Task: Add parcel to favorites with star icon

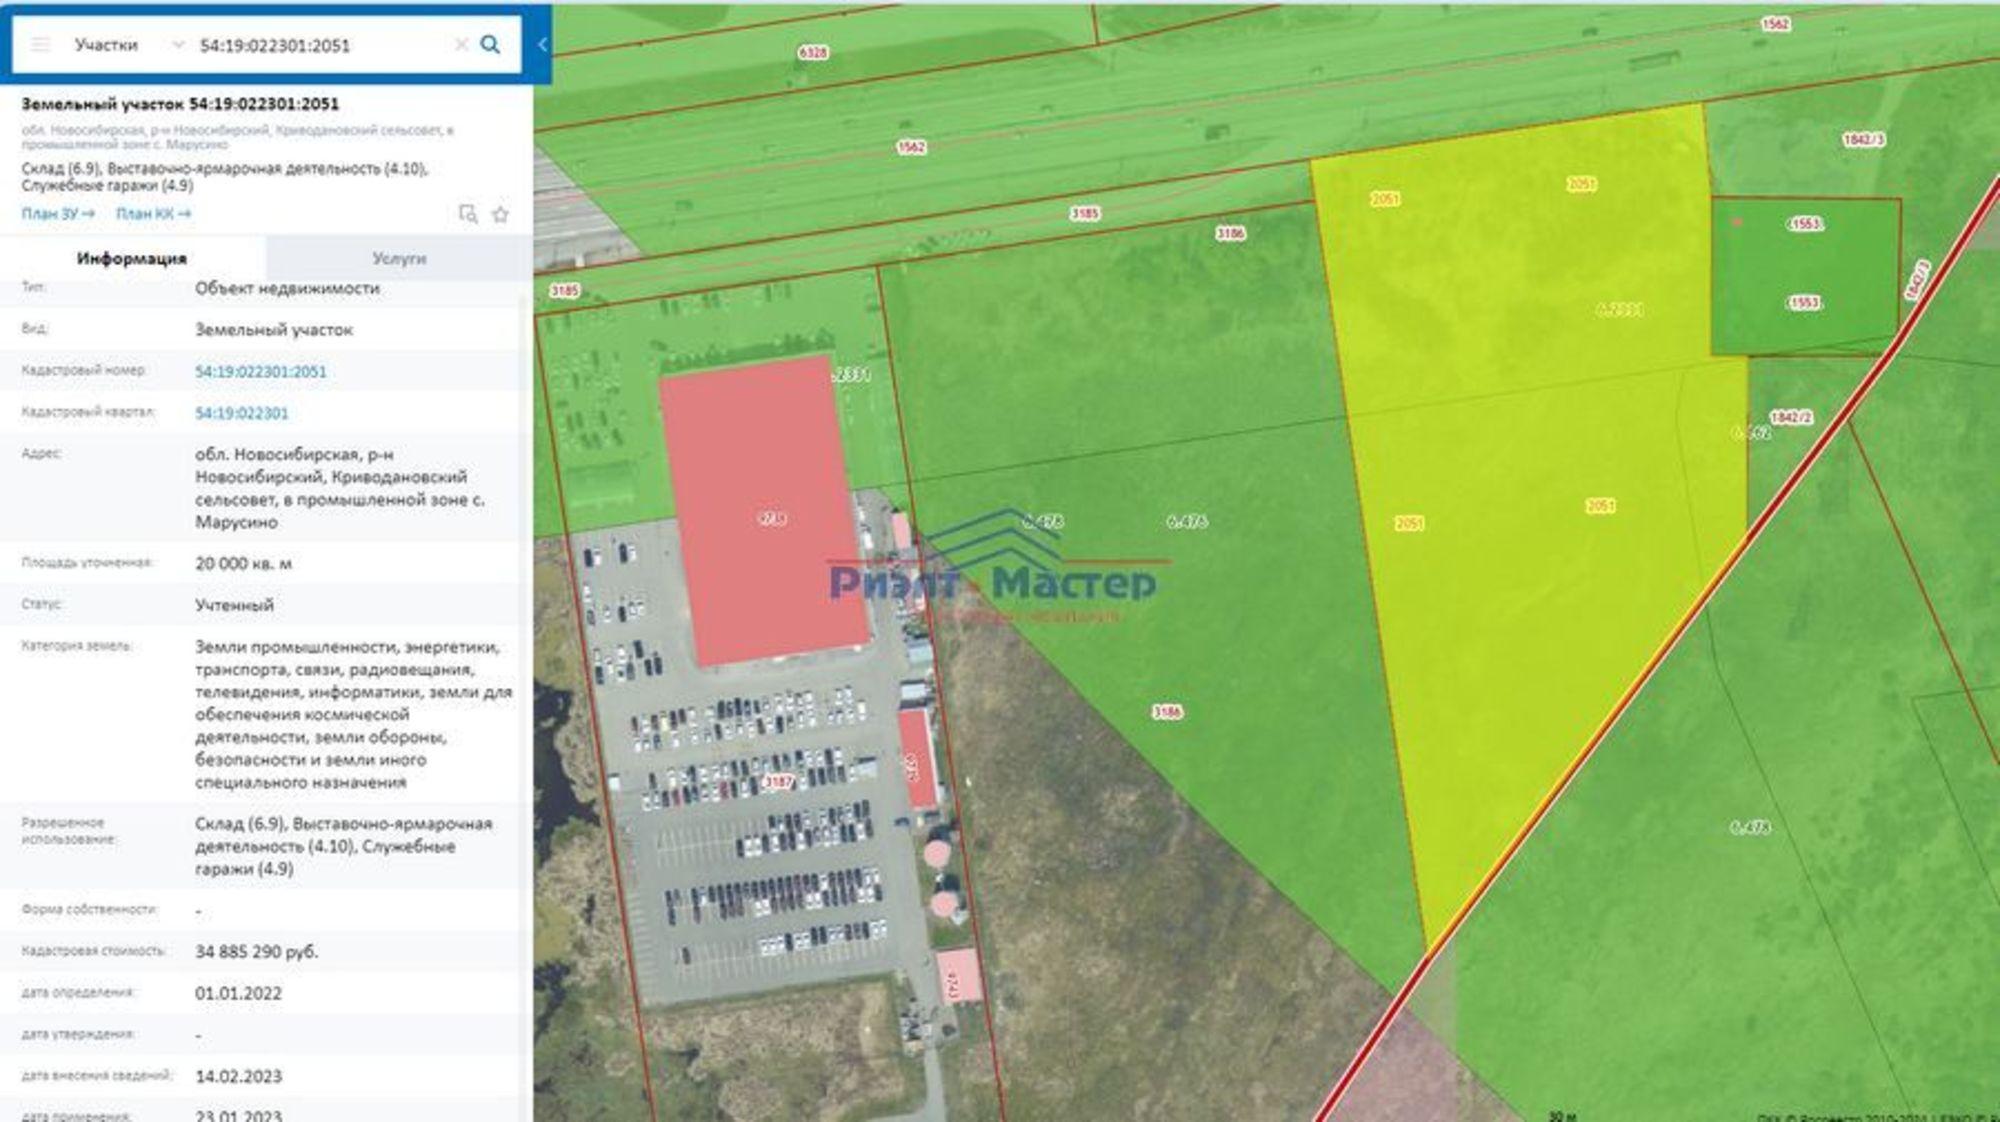Action: coord(501,214)
